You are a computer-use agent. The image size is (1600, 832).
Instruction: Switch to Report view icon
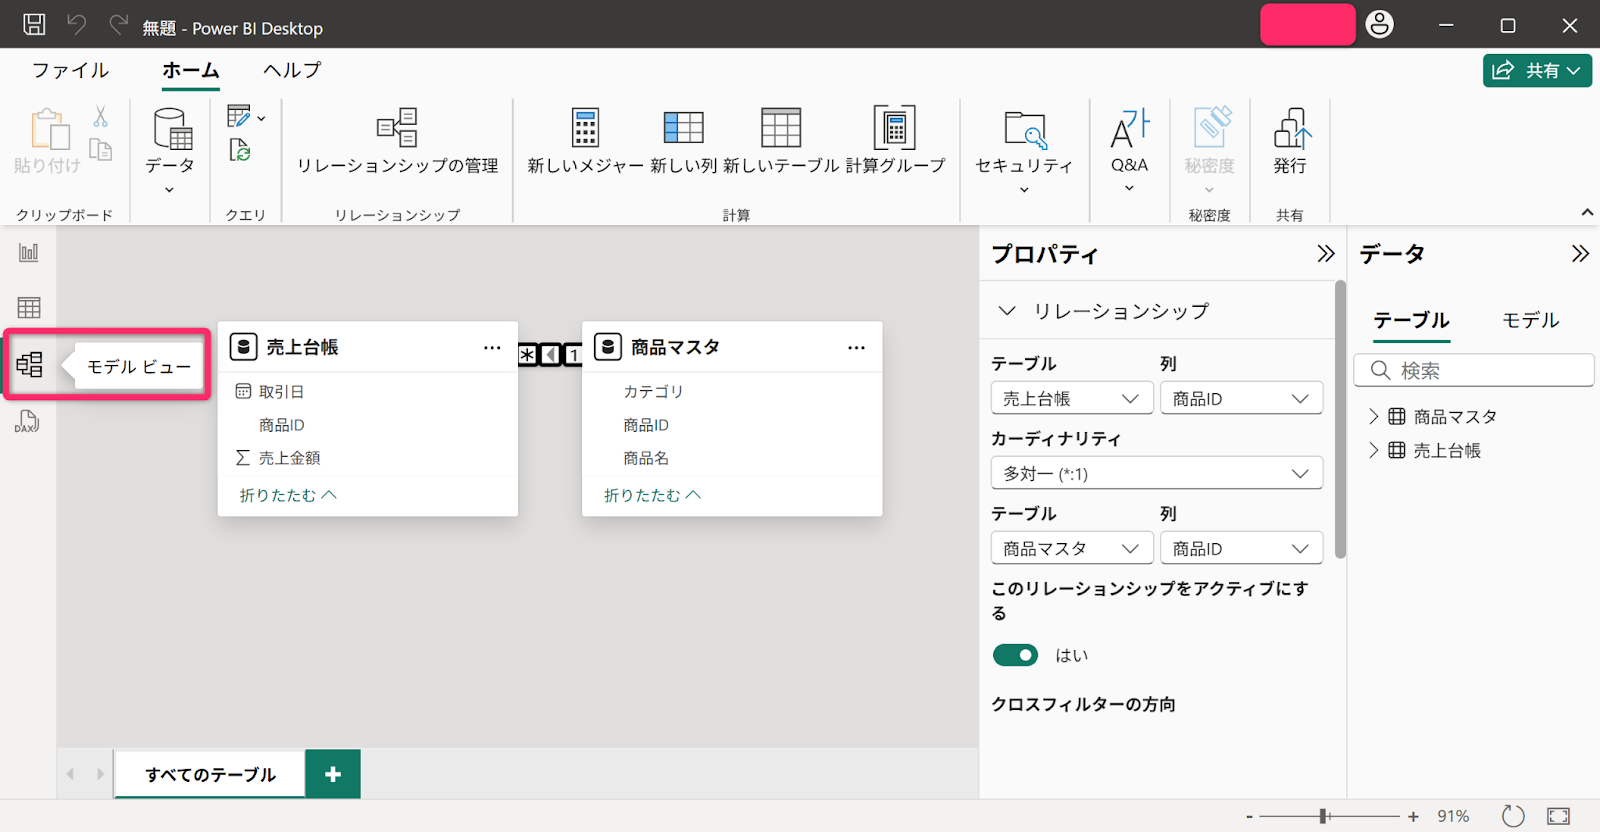click(x=29, y=253)
